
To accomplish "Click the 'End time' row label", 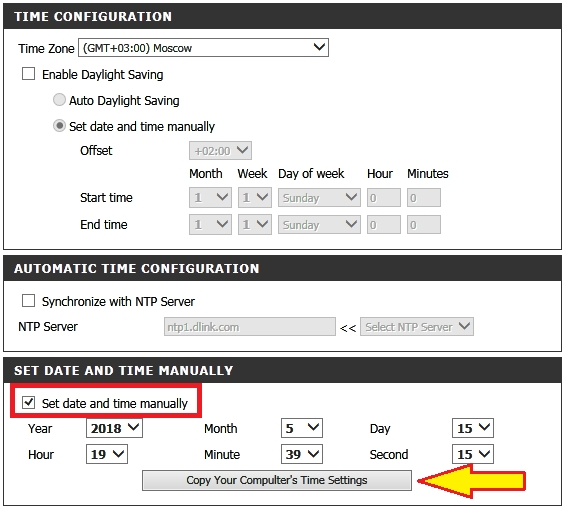I will (x=104, y=225).
